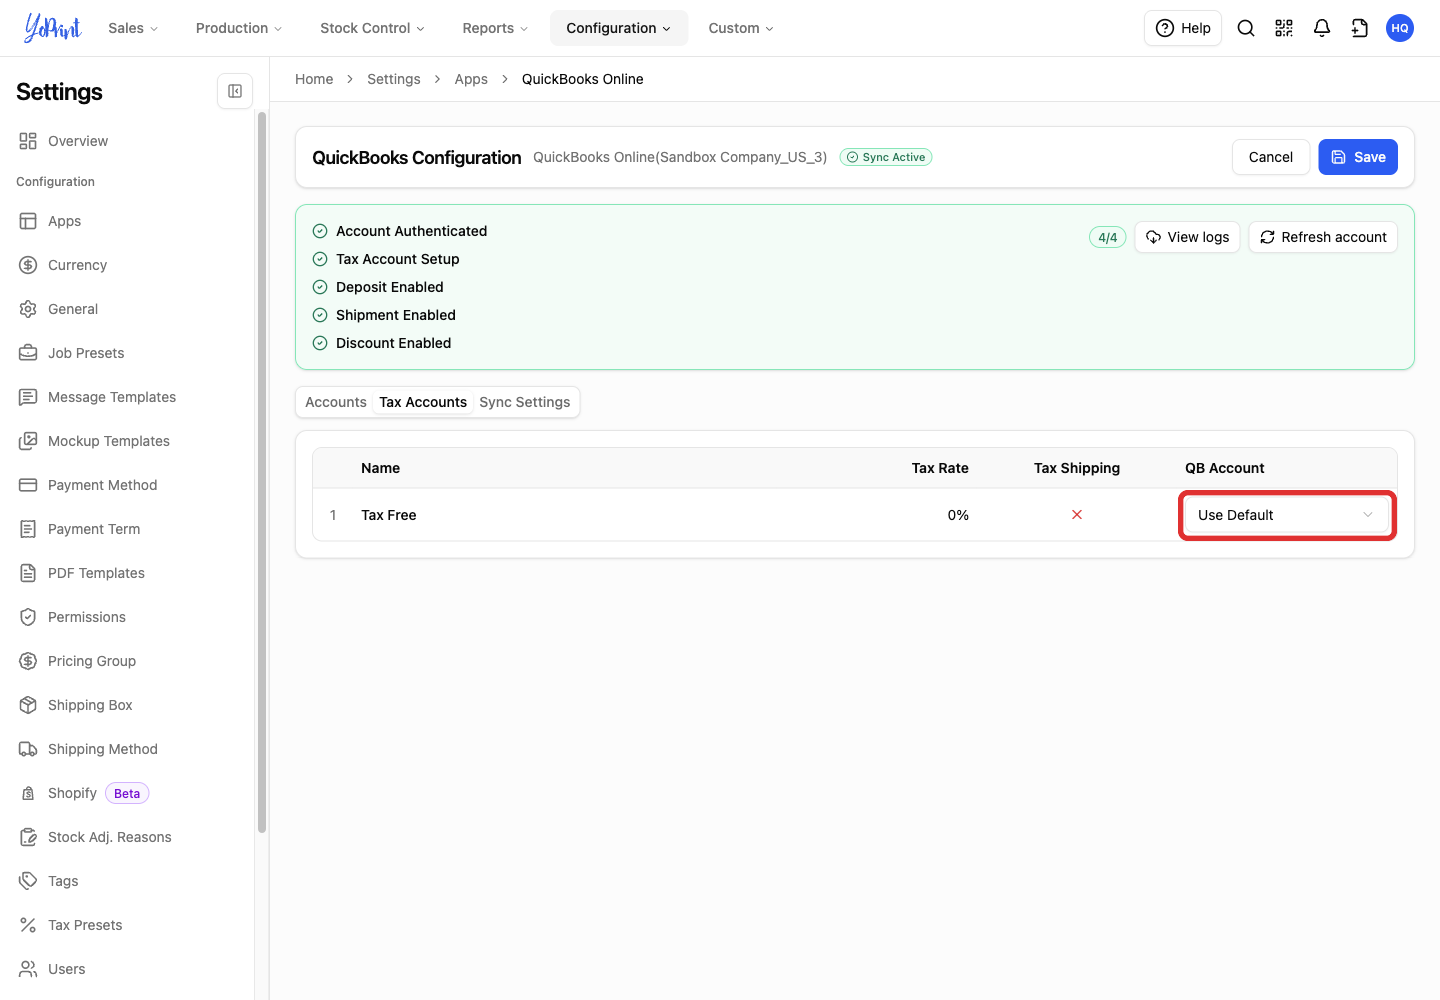Click the Overview sidebar icon
Viewport: 1440px width, 1000px height.
28,141
